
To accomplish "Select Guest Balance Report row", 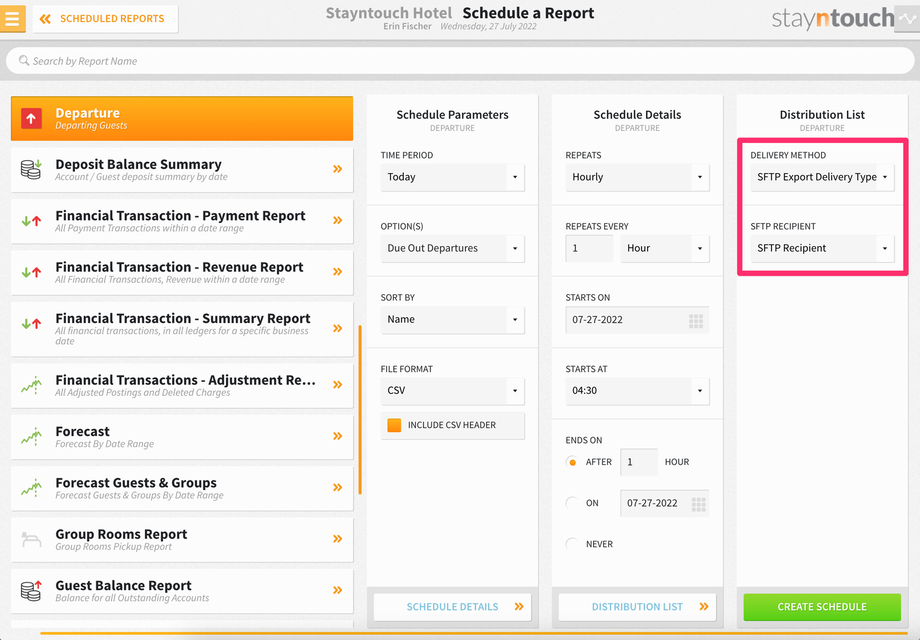I will click(x=182, y=591).
